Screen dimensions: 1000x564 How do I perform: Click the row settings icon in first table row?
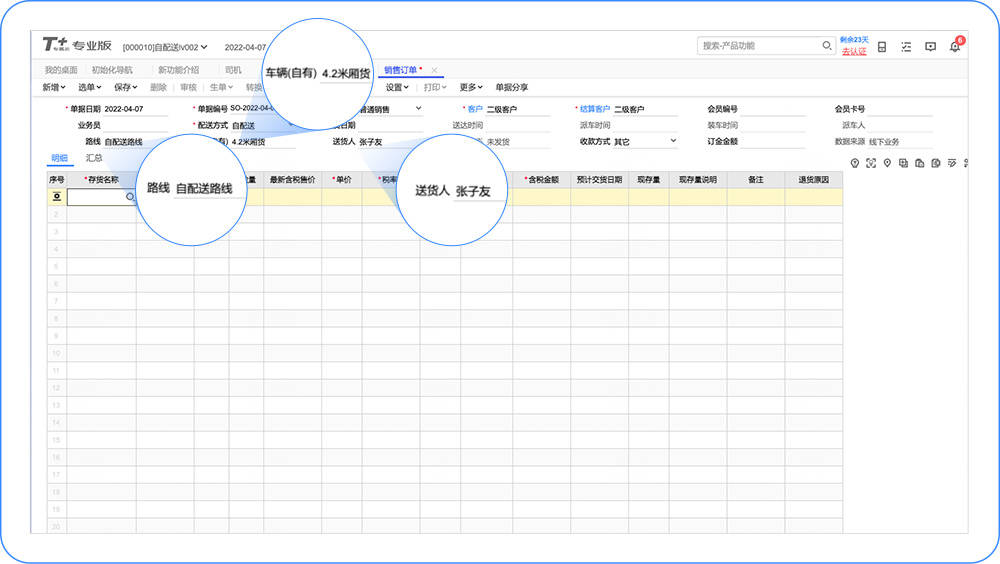point(57,197)
